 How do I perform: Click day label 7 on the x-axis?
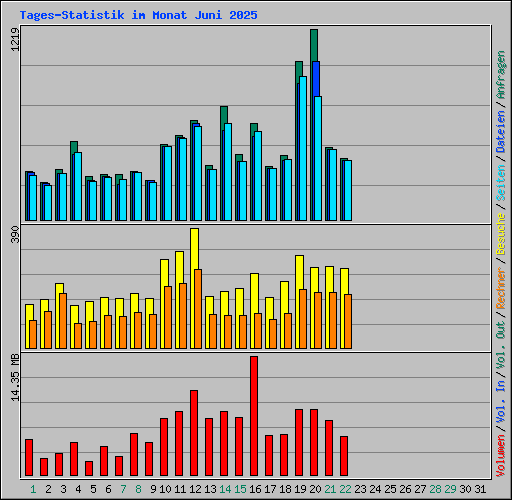pyautogui.click(x=123, y=489)
